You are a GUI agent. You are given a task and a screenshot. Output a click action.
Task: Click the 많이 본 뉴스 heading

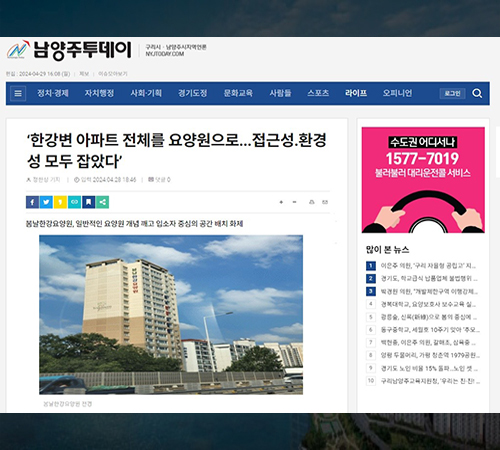click(387, 250)
